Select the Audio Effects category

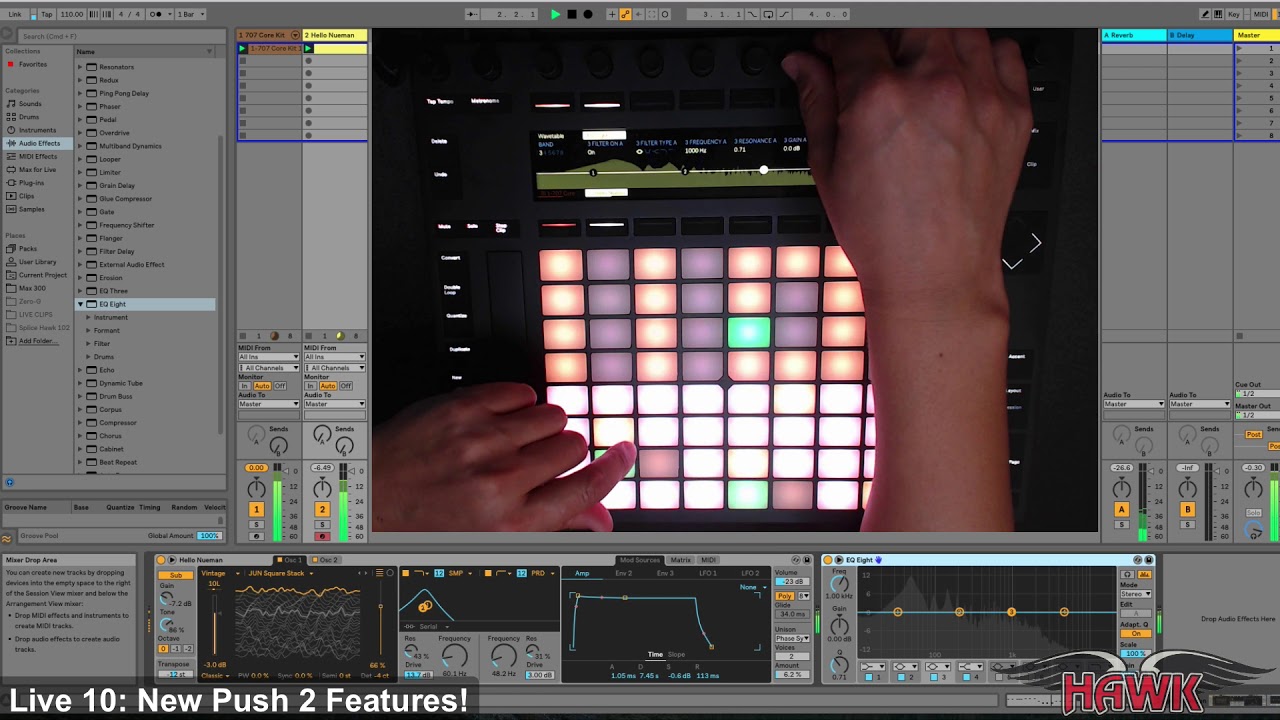[39, 143]
